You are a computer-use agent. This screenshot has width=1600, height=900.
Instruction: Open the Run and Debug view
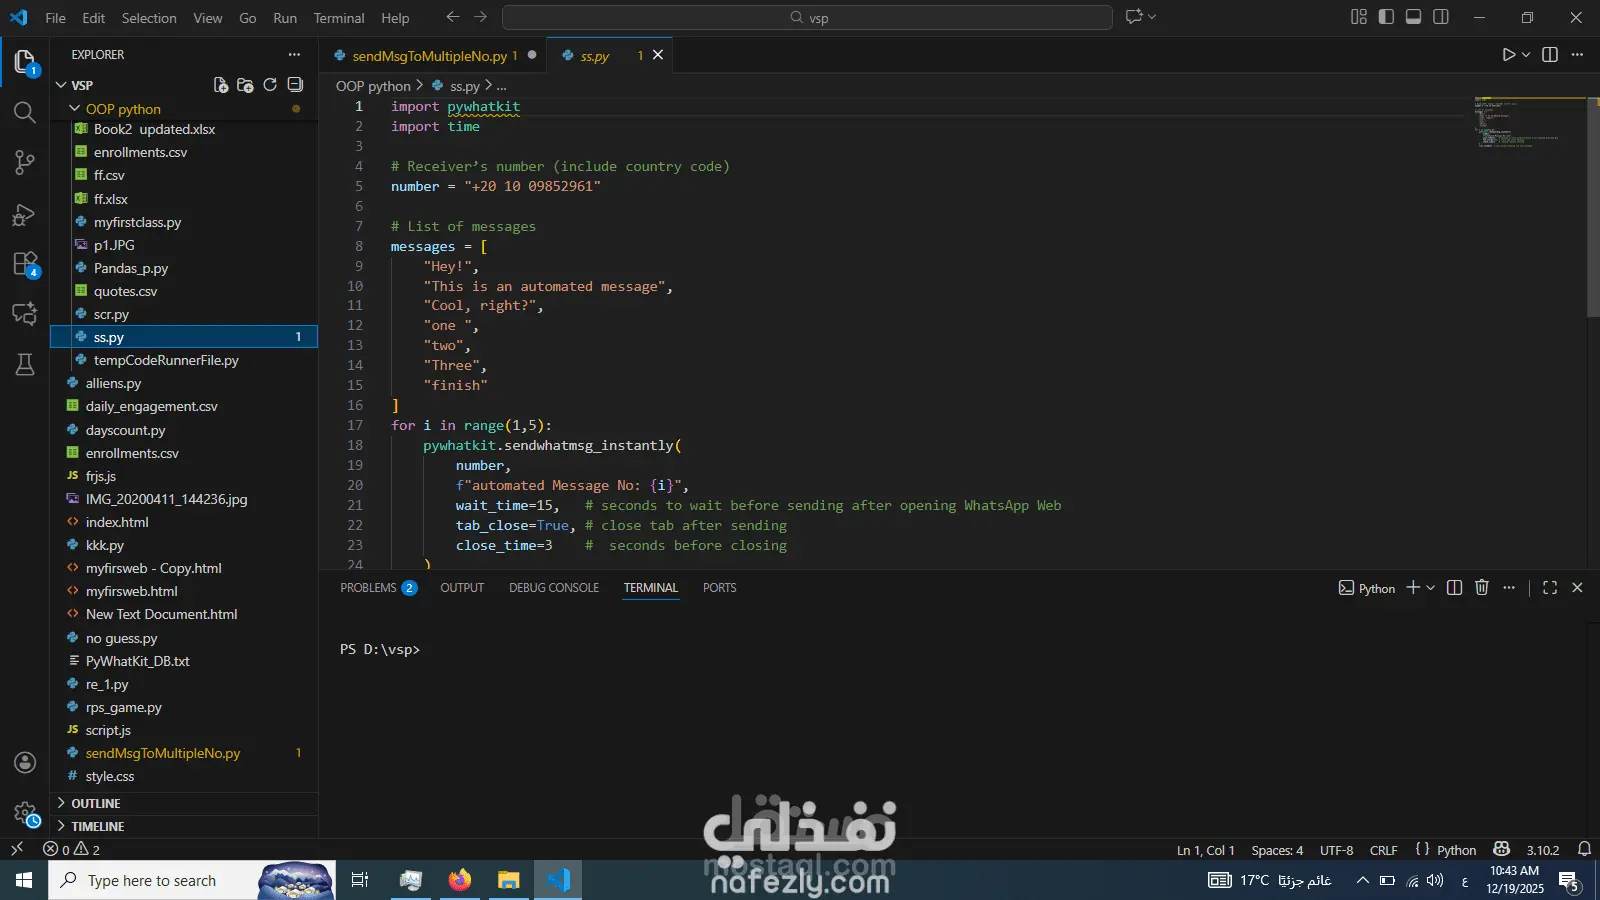[25, 214]
